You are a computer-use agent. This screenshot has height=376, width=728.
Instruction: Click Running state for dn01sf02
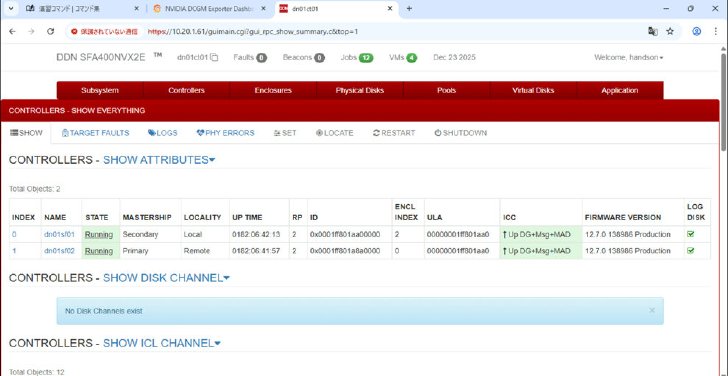99,251
